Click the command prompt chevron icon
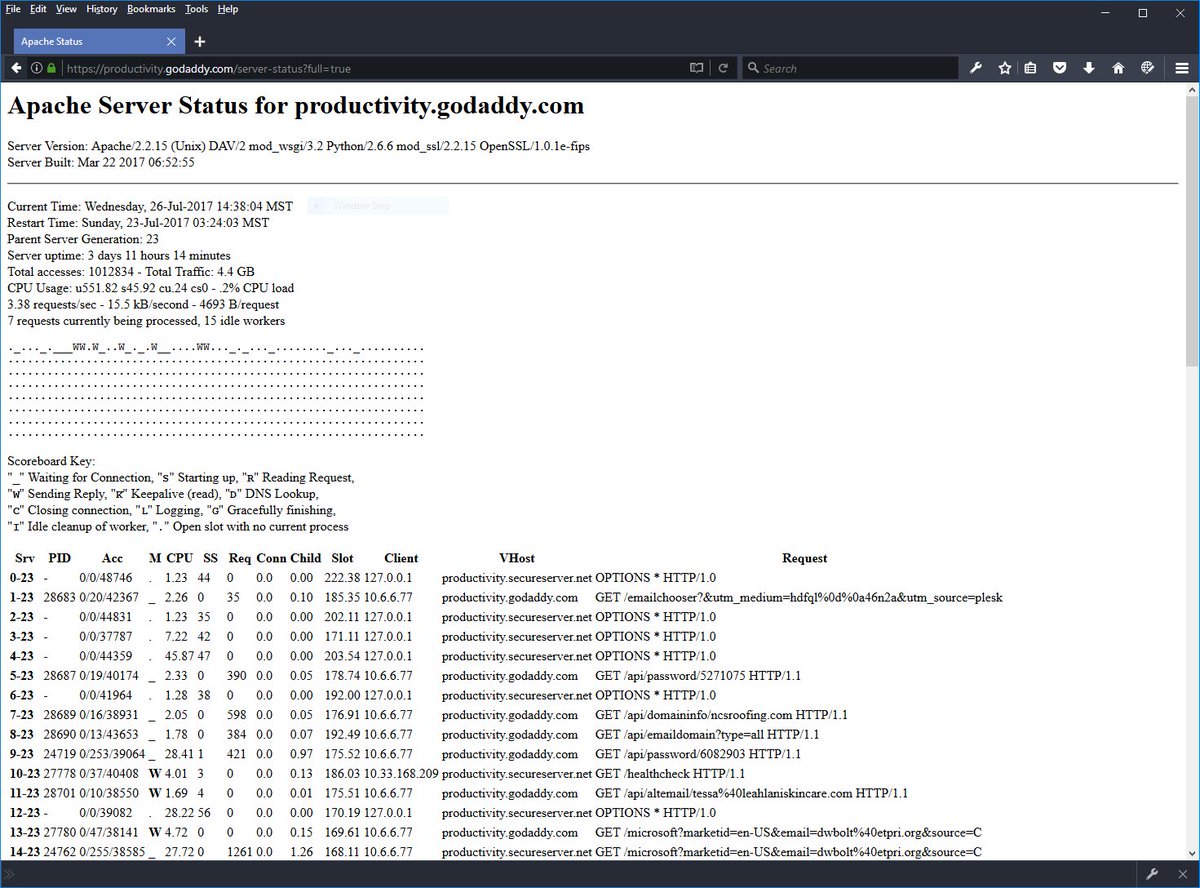This screenshot has width=1200, height=888. (x=10, y=873)
